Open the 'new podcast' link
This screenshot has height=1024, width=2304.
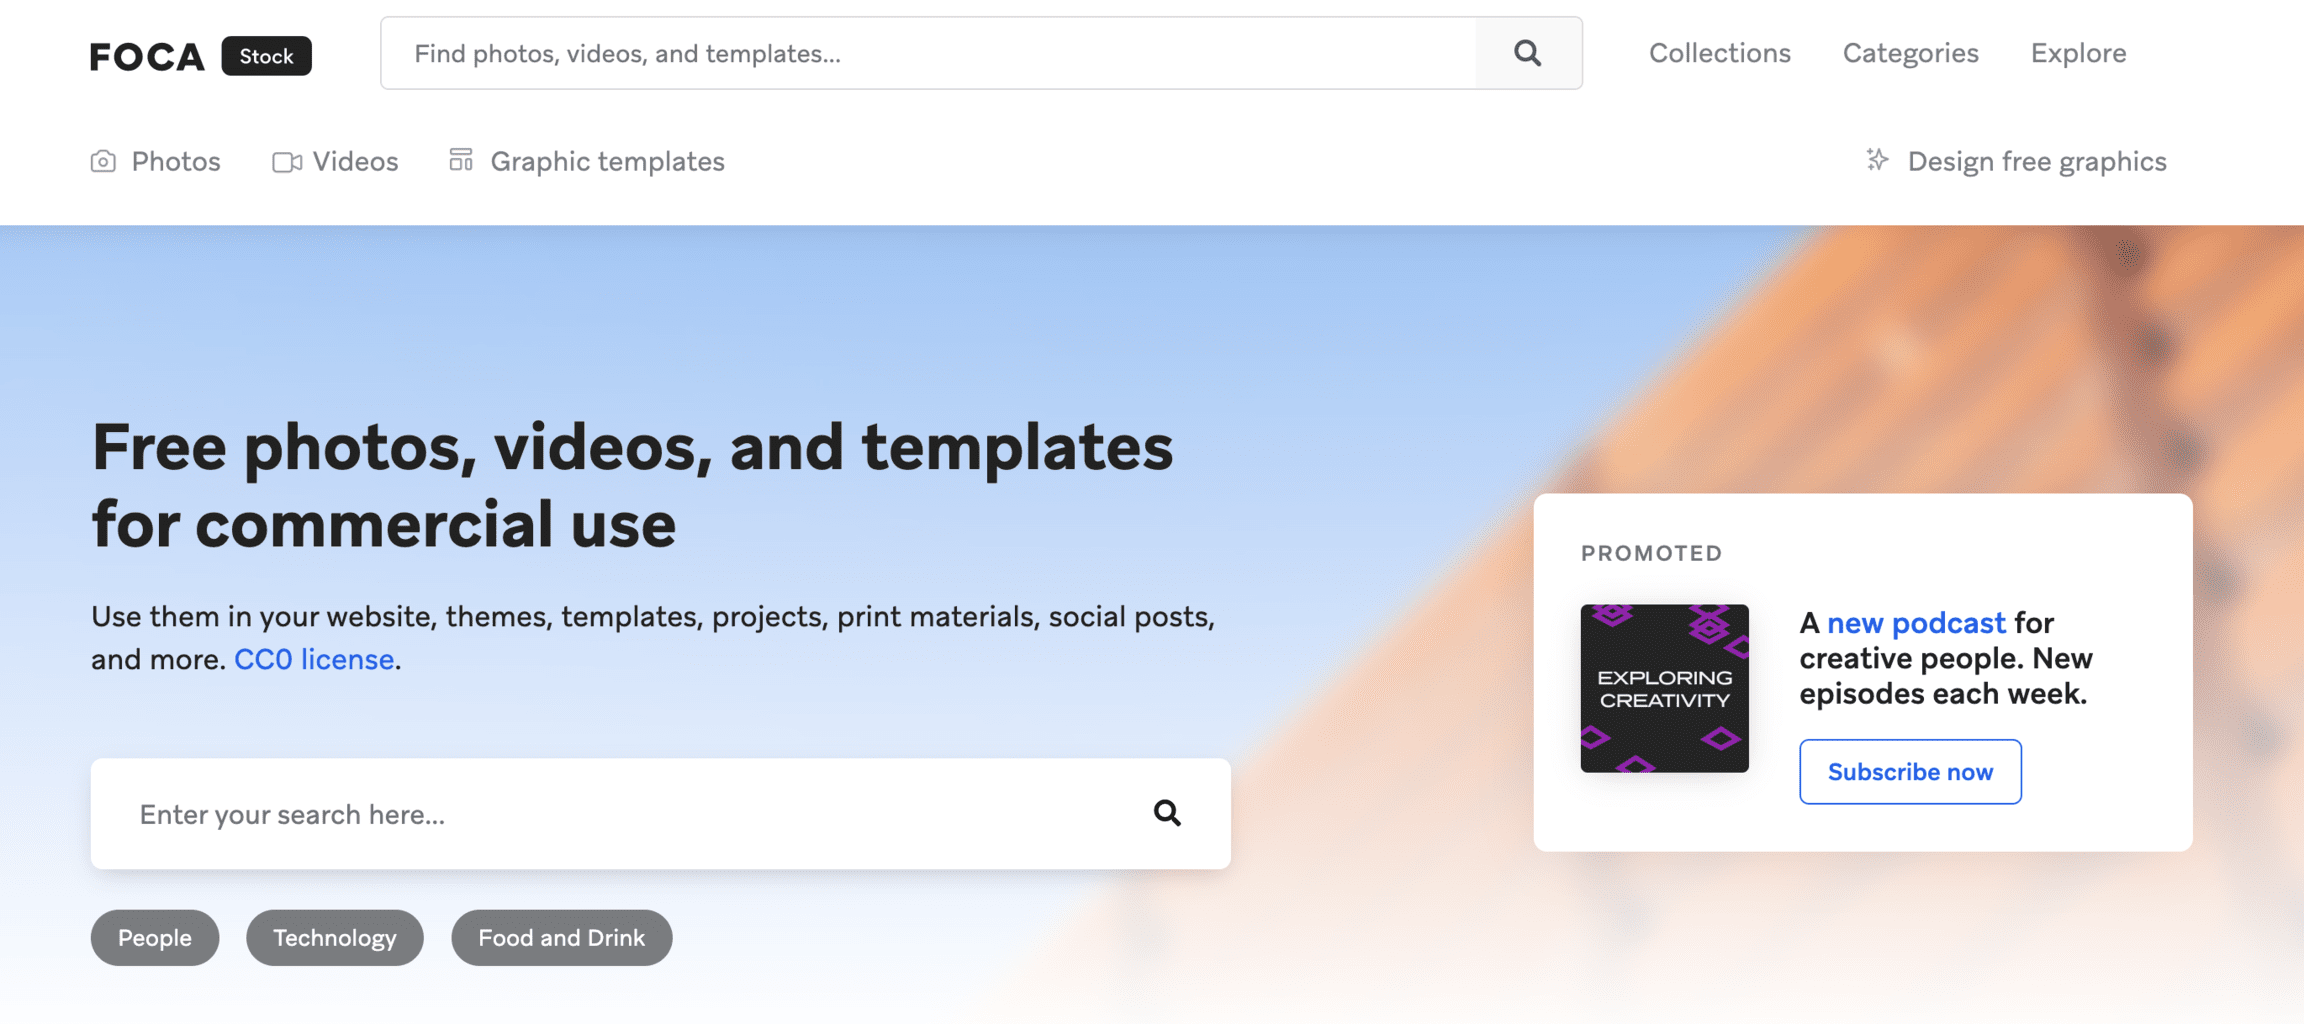1916,623
